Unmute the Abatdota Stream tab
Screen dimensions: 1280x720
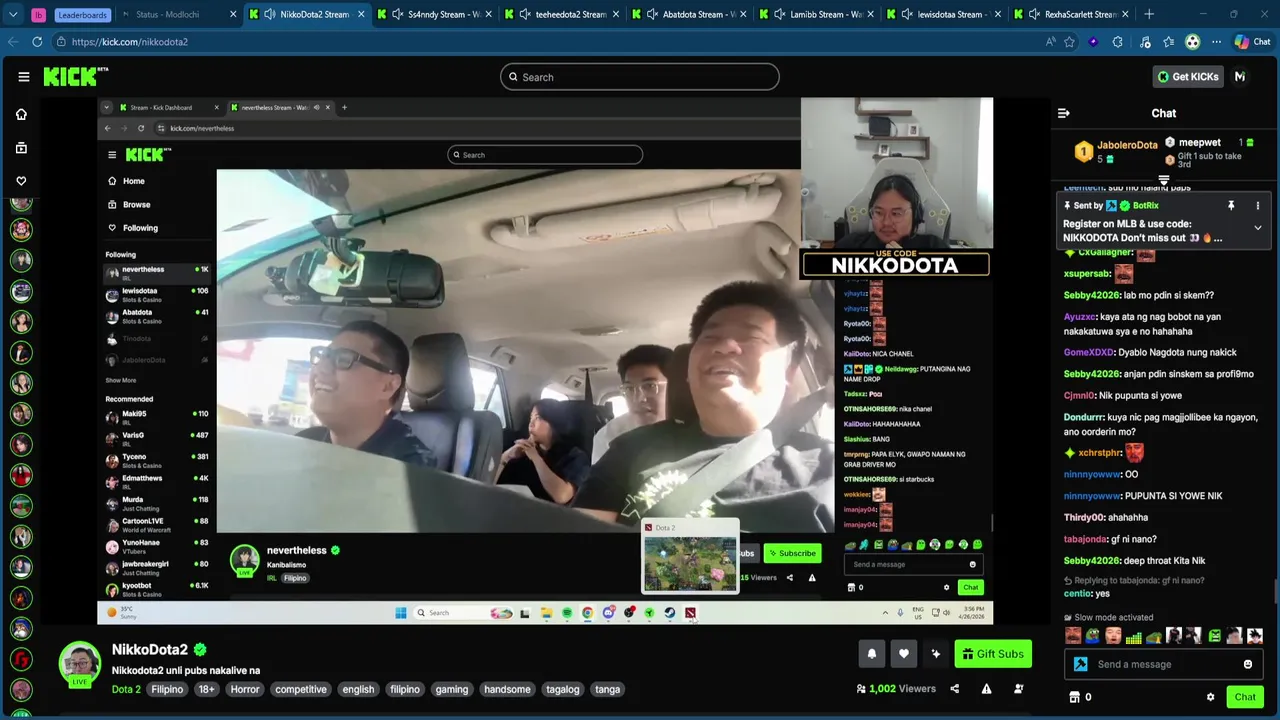click(652, 14)
